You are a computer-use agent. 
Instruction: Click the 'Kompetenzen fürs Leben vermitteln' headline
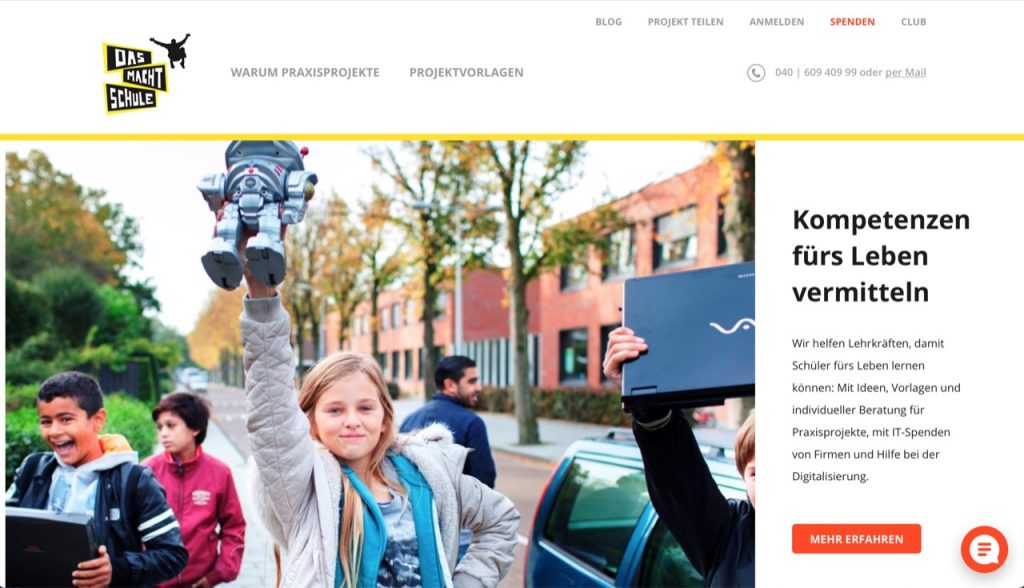coord(881,256)
